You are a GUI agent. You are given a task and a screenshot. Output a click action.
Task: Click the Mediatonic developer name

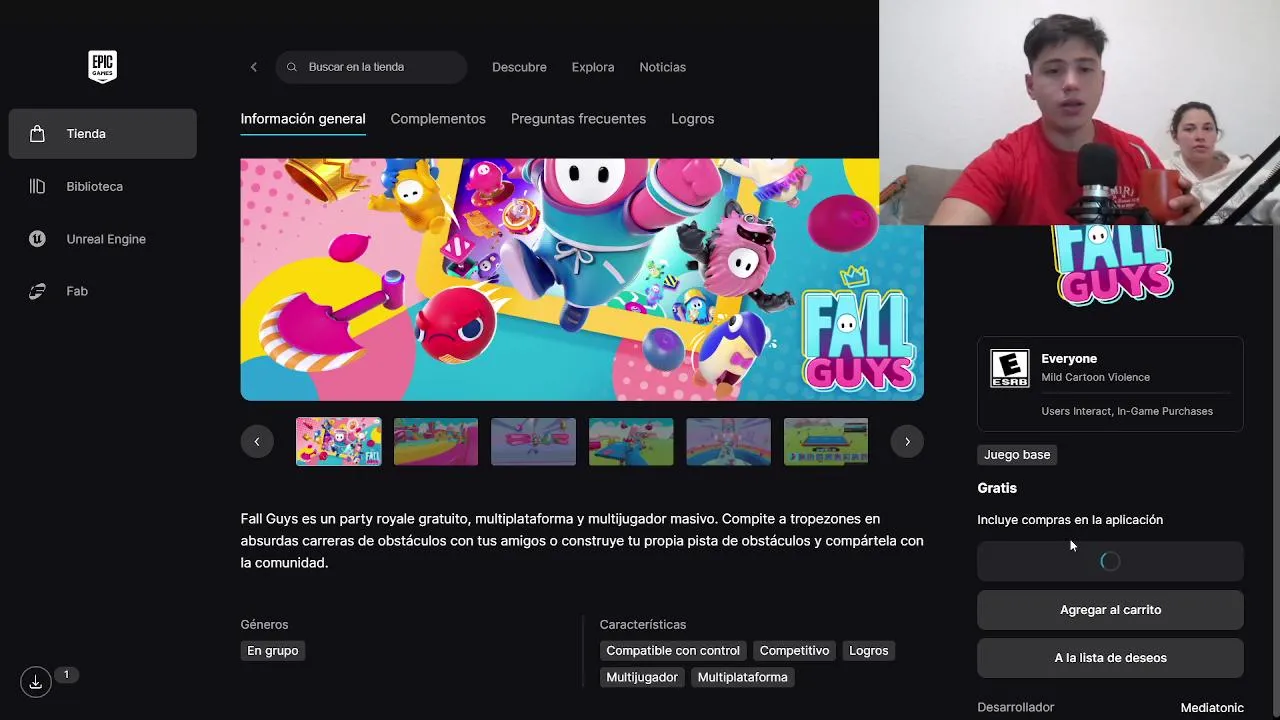tap(1212, 708)
